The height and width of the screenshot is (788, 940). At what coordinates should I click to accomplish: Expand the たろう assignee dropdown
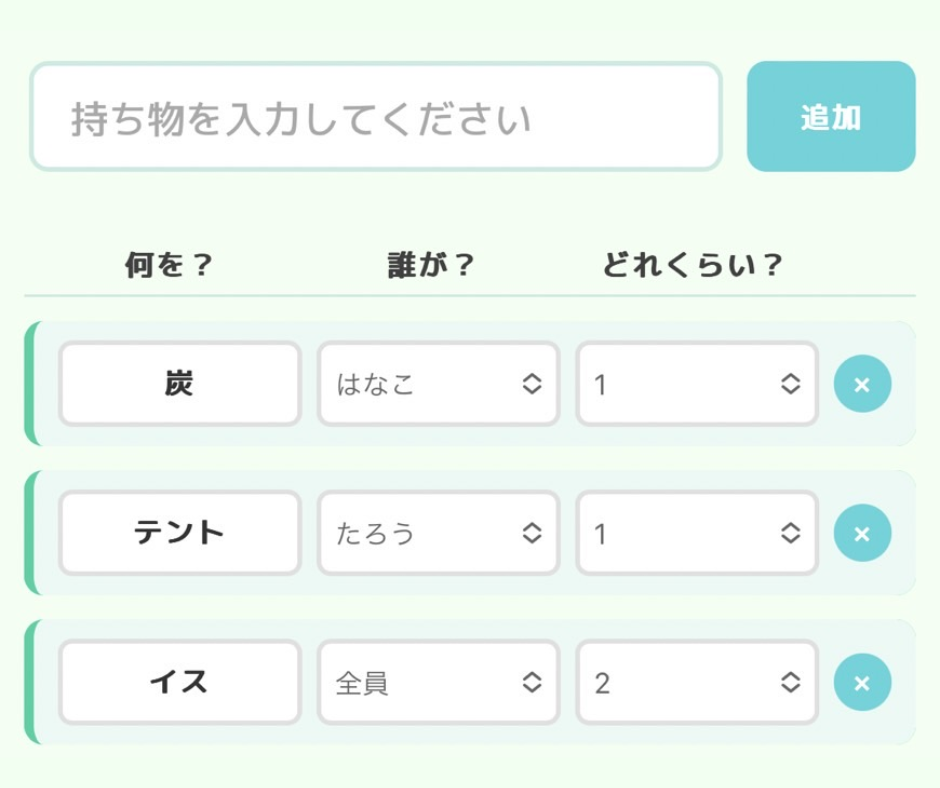[x=437, y=533]
